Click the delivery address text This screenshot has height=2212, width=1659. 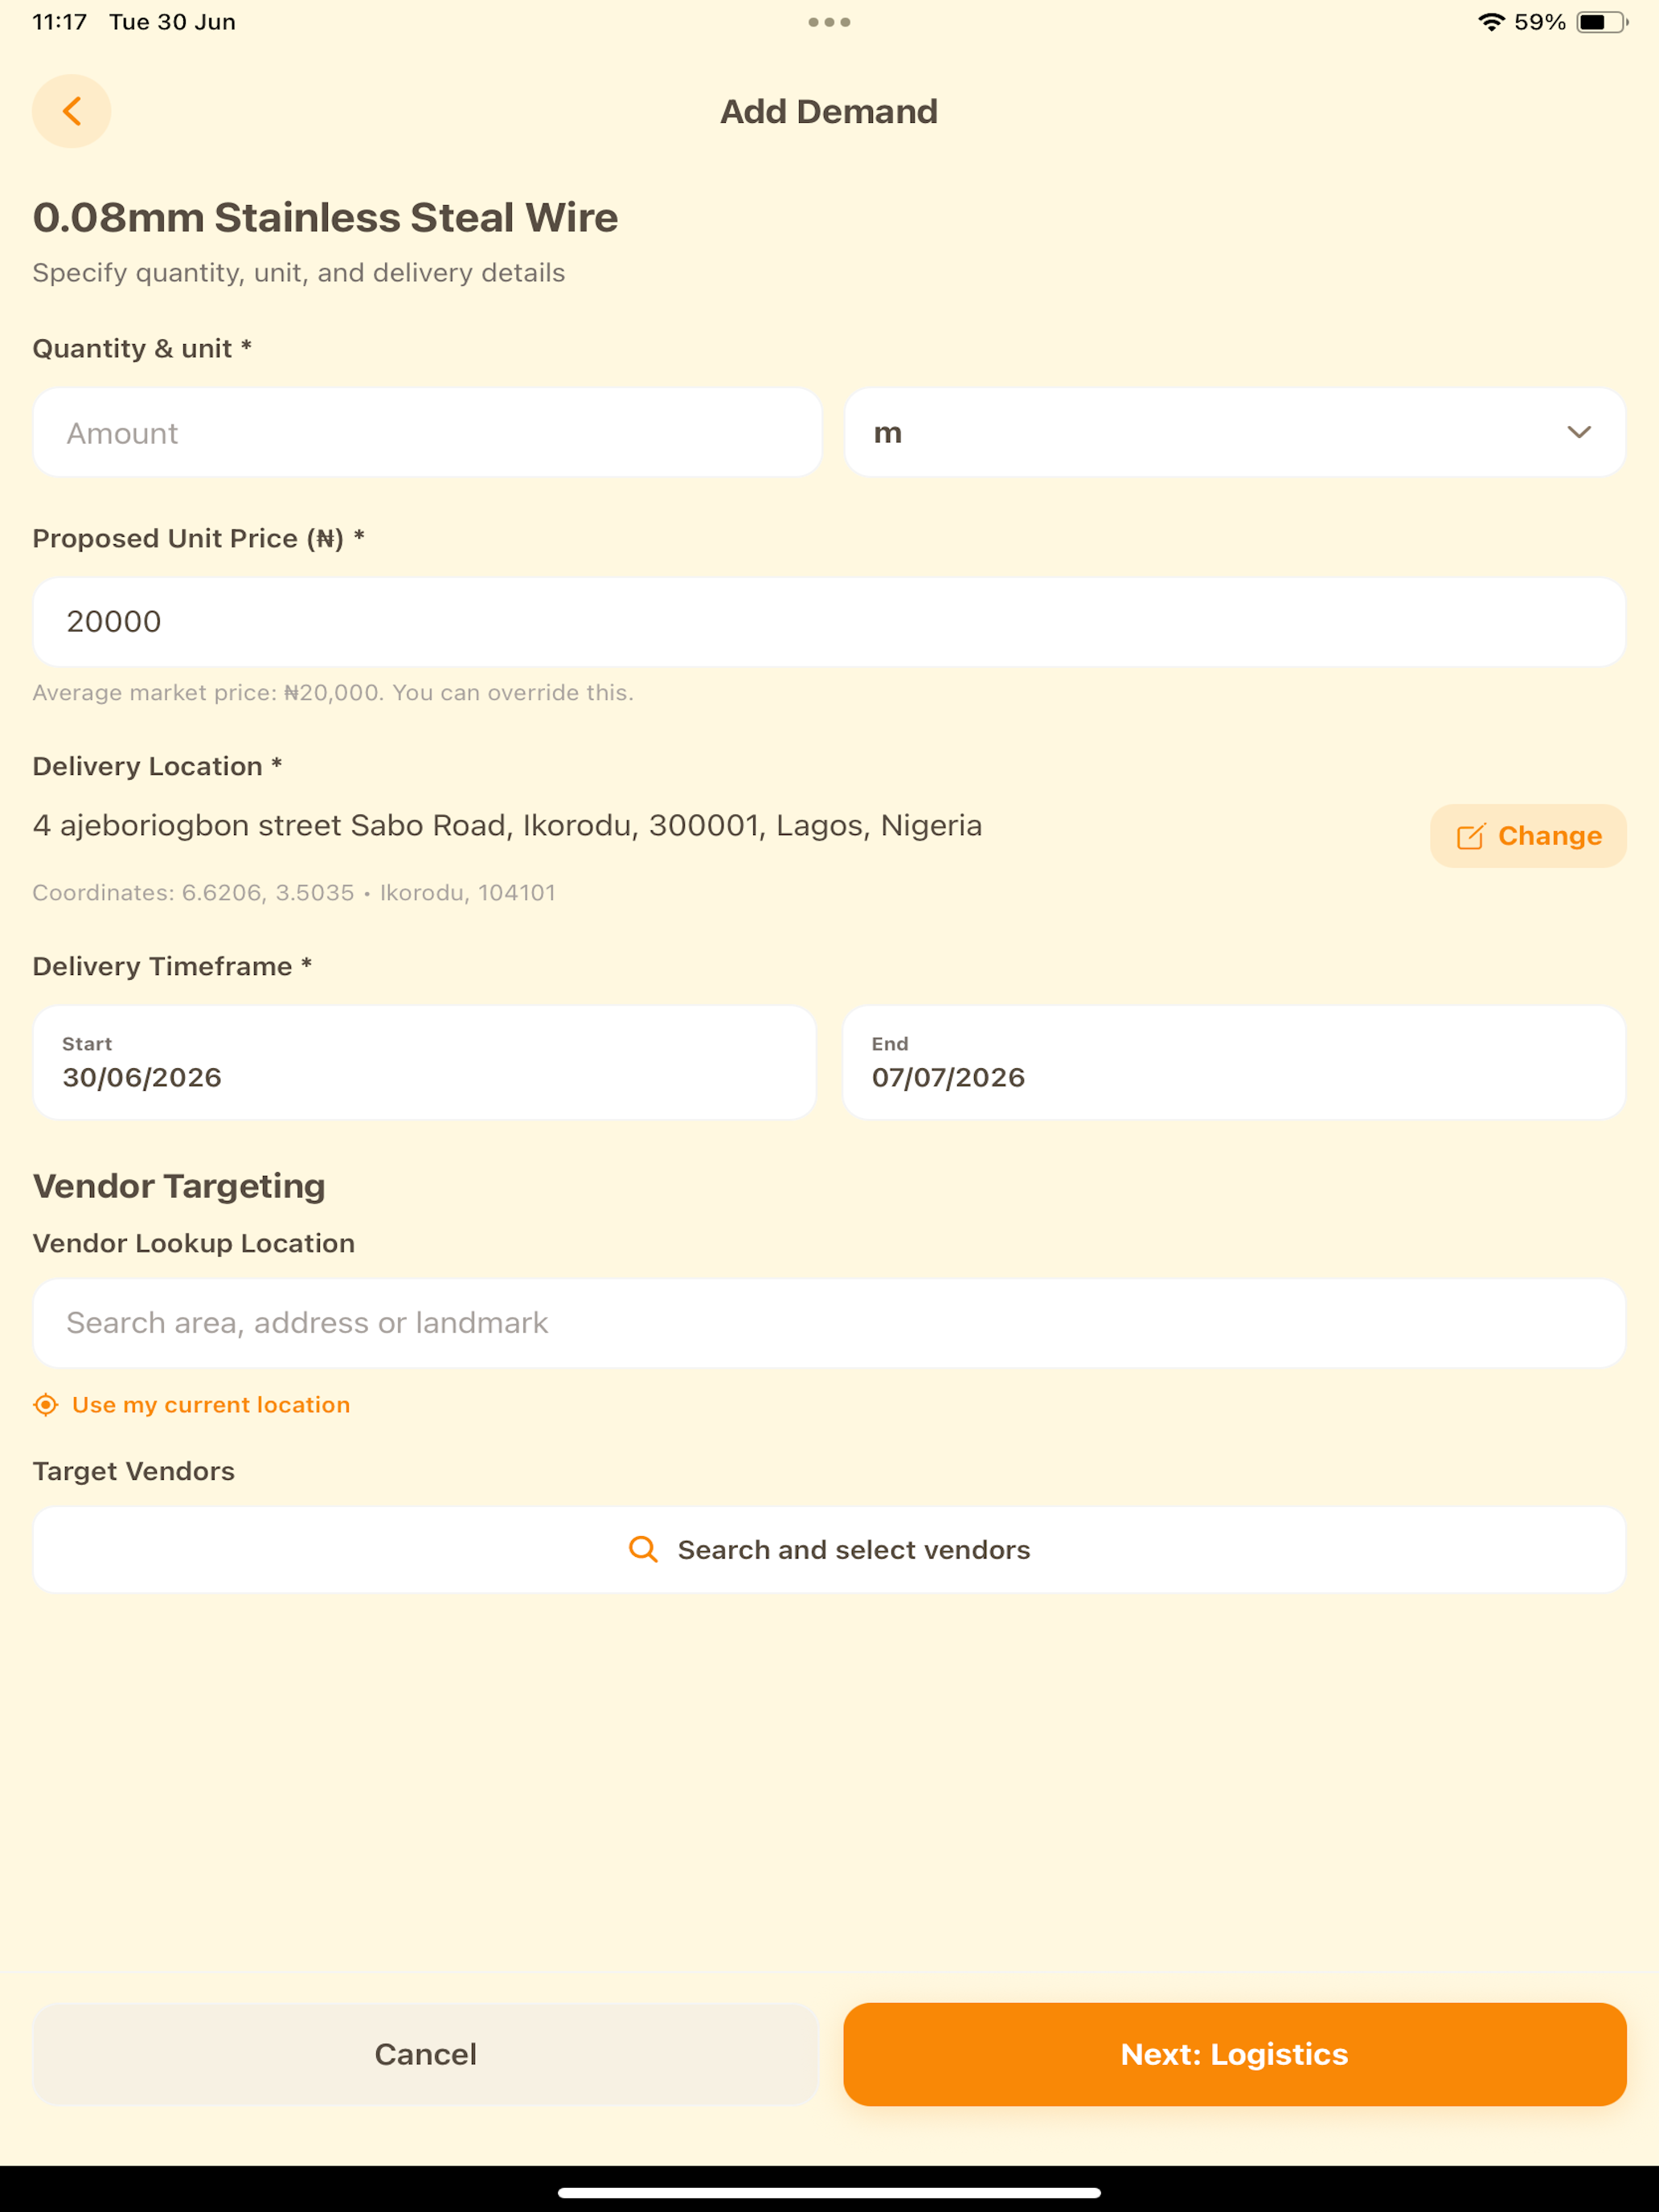click(x=507, y=825)
